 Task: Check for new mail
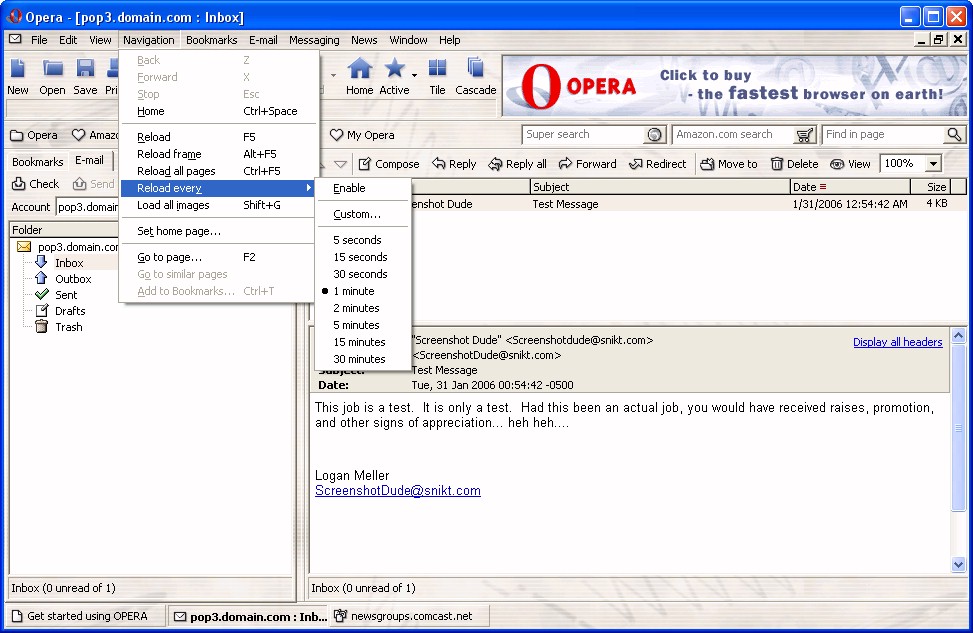[x=36, y=184]
